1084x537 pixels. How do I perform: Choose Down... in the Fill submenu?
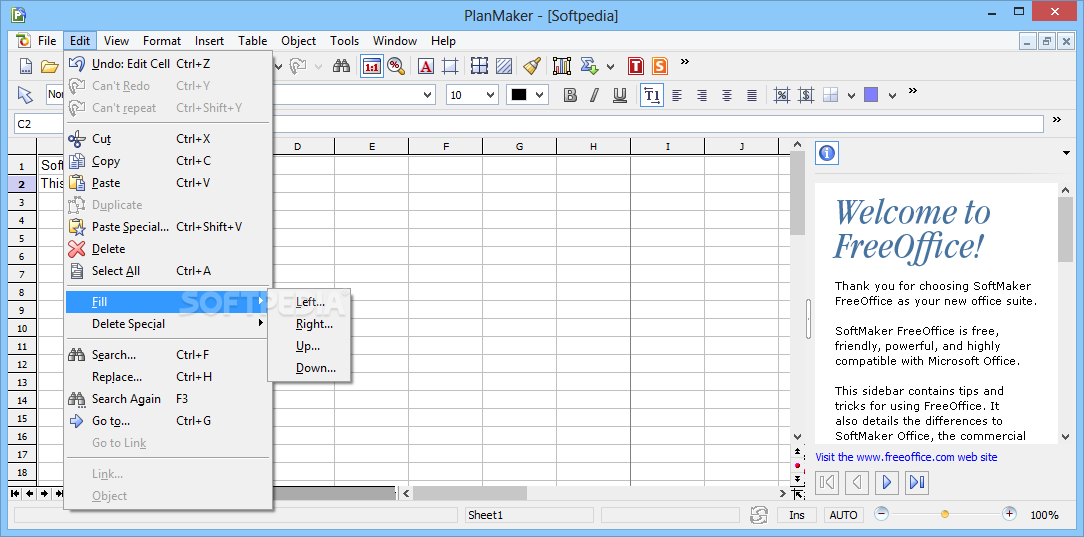coord(310,368)
